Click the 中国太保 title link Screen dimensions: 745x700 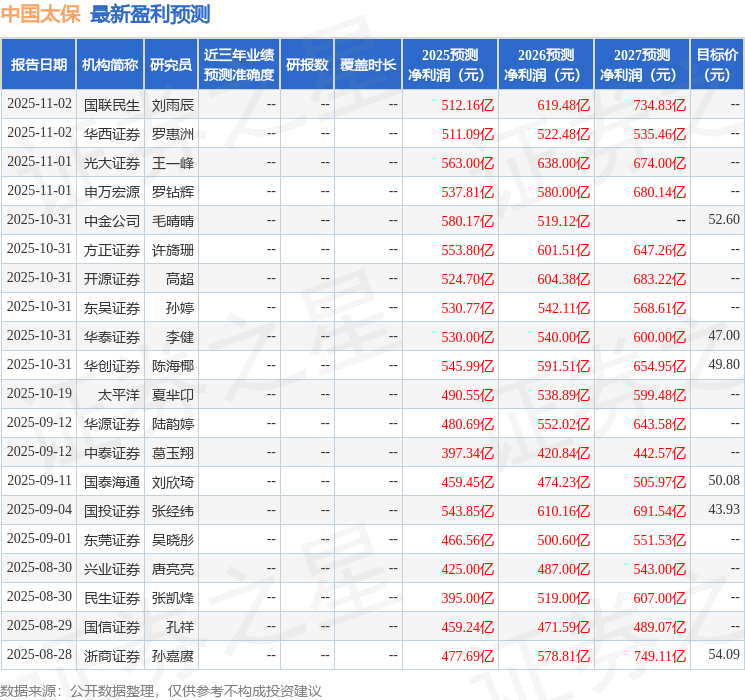[x=40, y=15]
